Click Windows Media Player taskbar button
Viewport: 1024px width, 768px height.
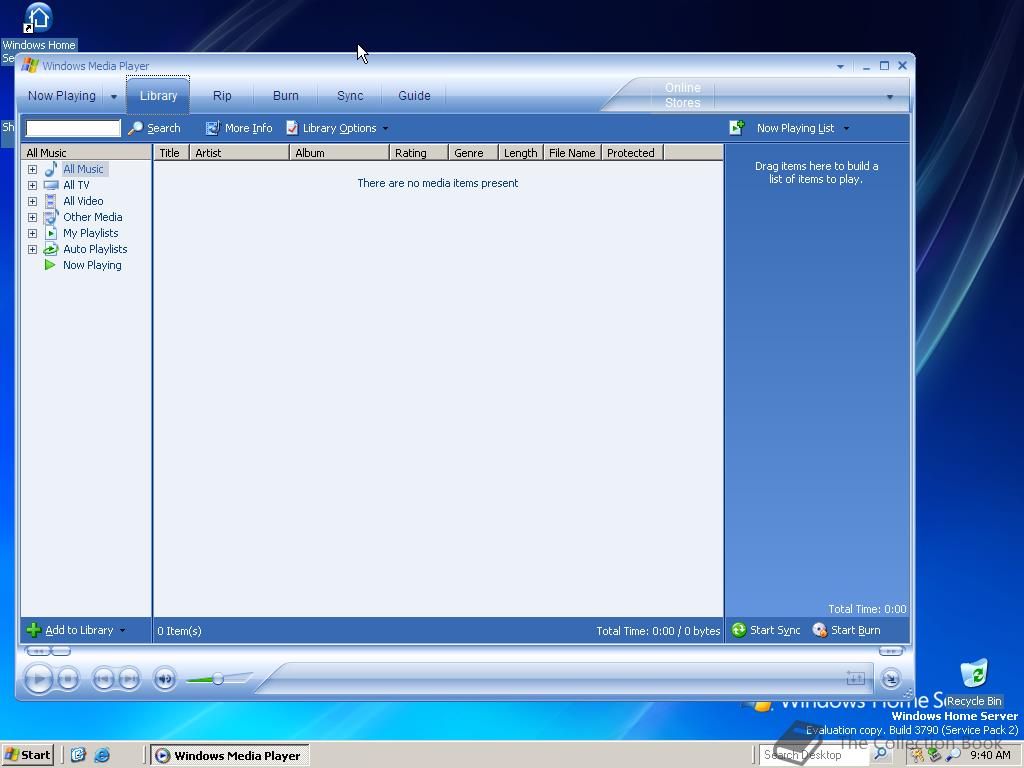point(230,756)
